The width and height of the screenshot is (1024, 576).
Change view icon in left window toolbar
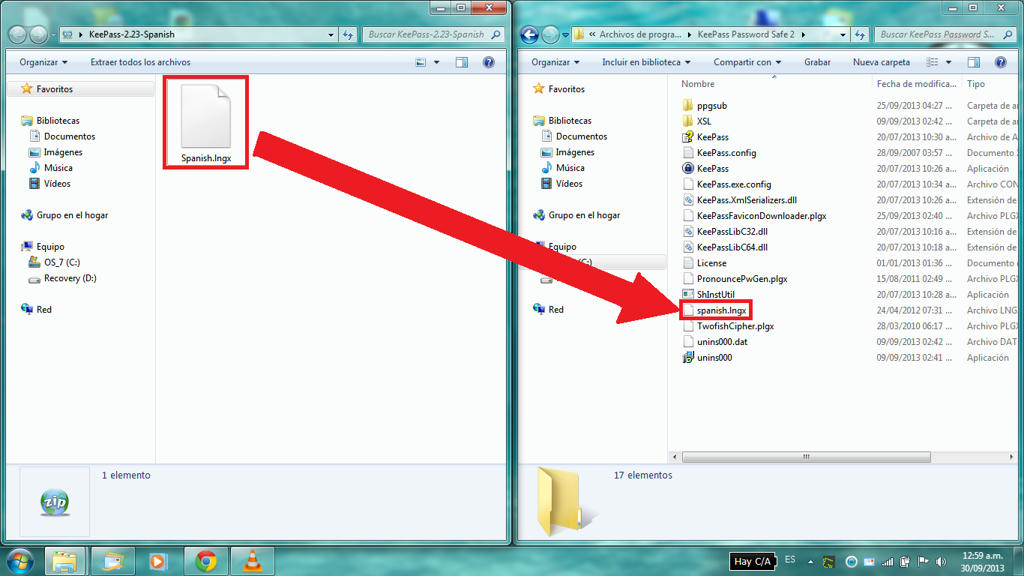pyautogui.click(x=421, y=62)
